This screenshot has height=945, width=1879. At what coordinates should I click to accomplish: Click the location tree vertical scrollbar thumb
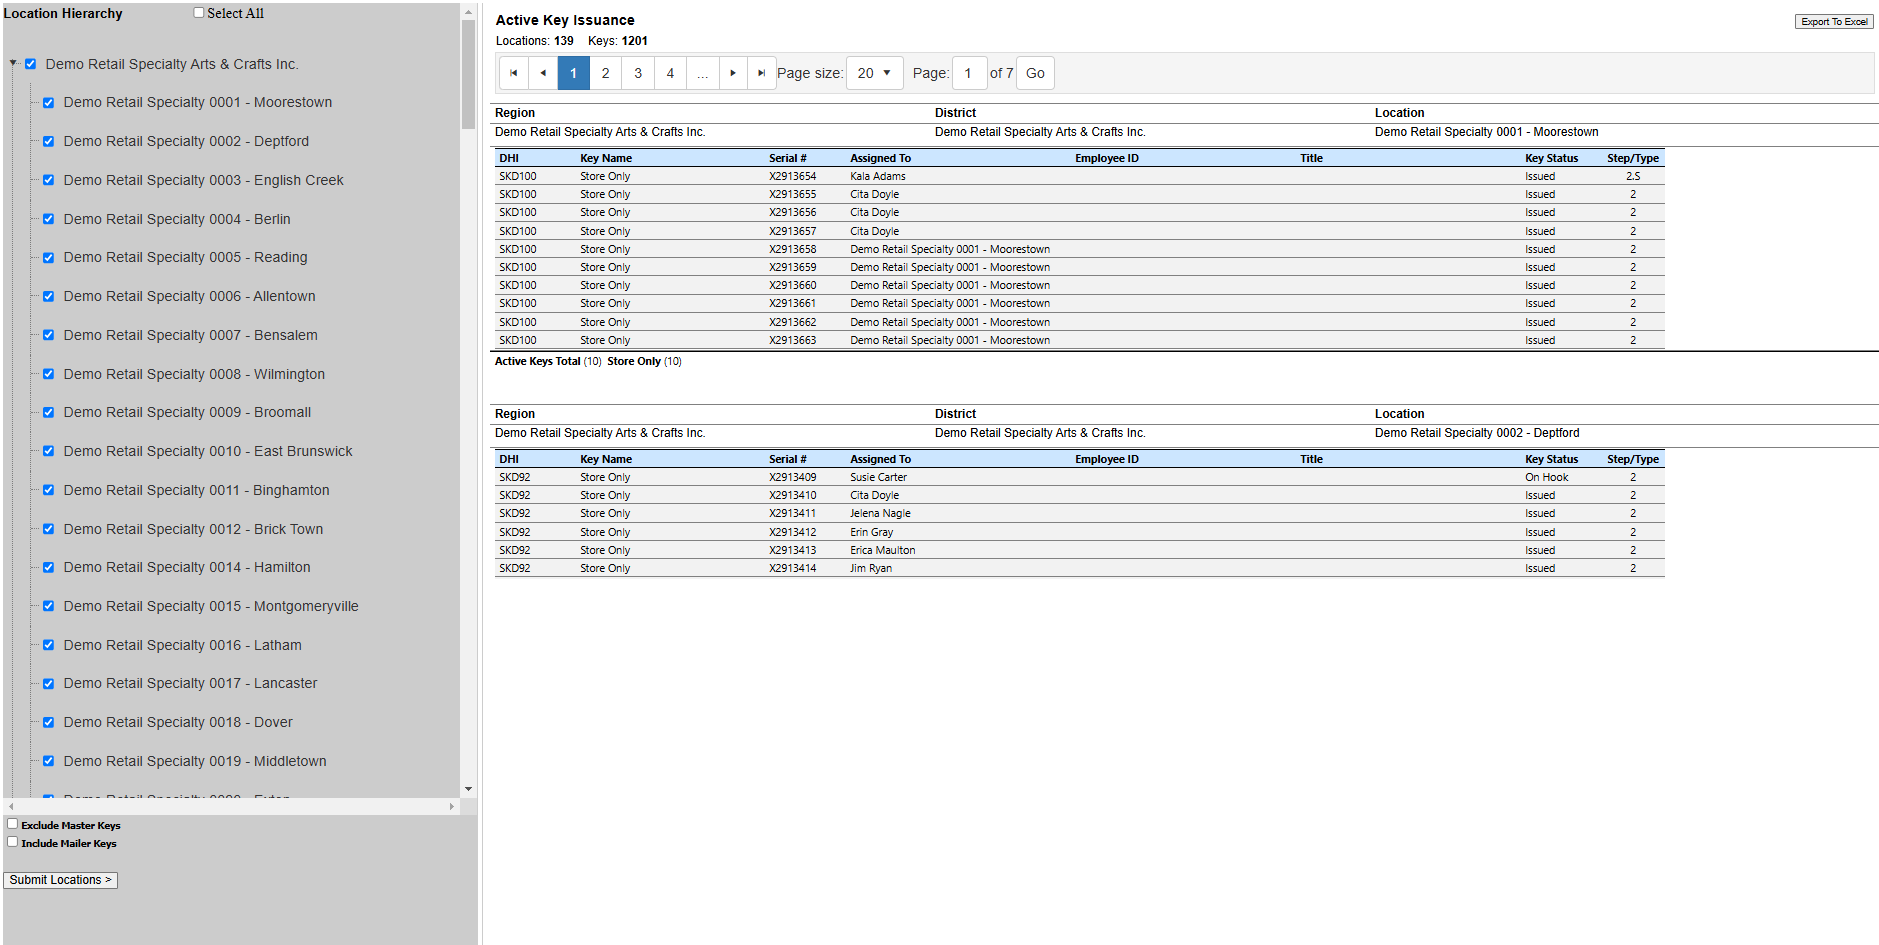pyautogui.click(x=468, y=74)
